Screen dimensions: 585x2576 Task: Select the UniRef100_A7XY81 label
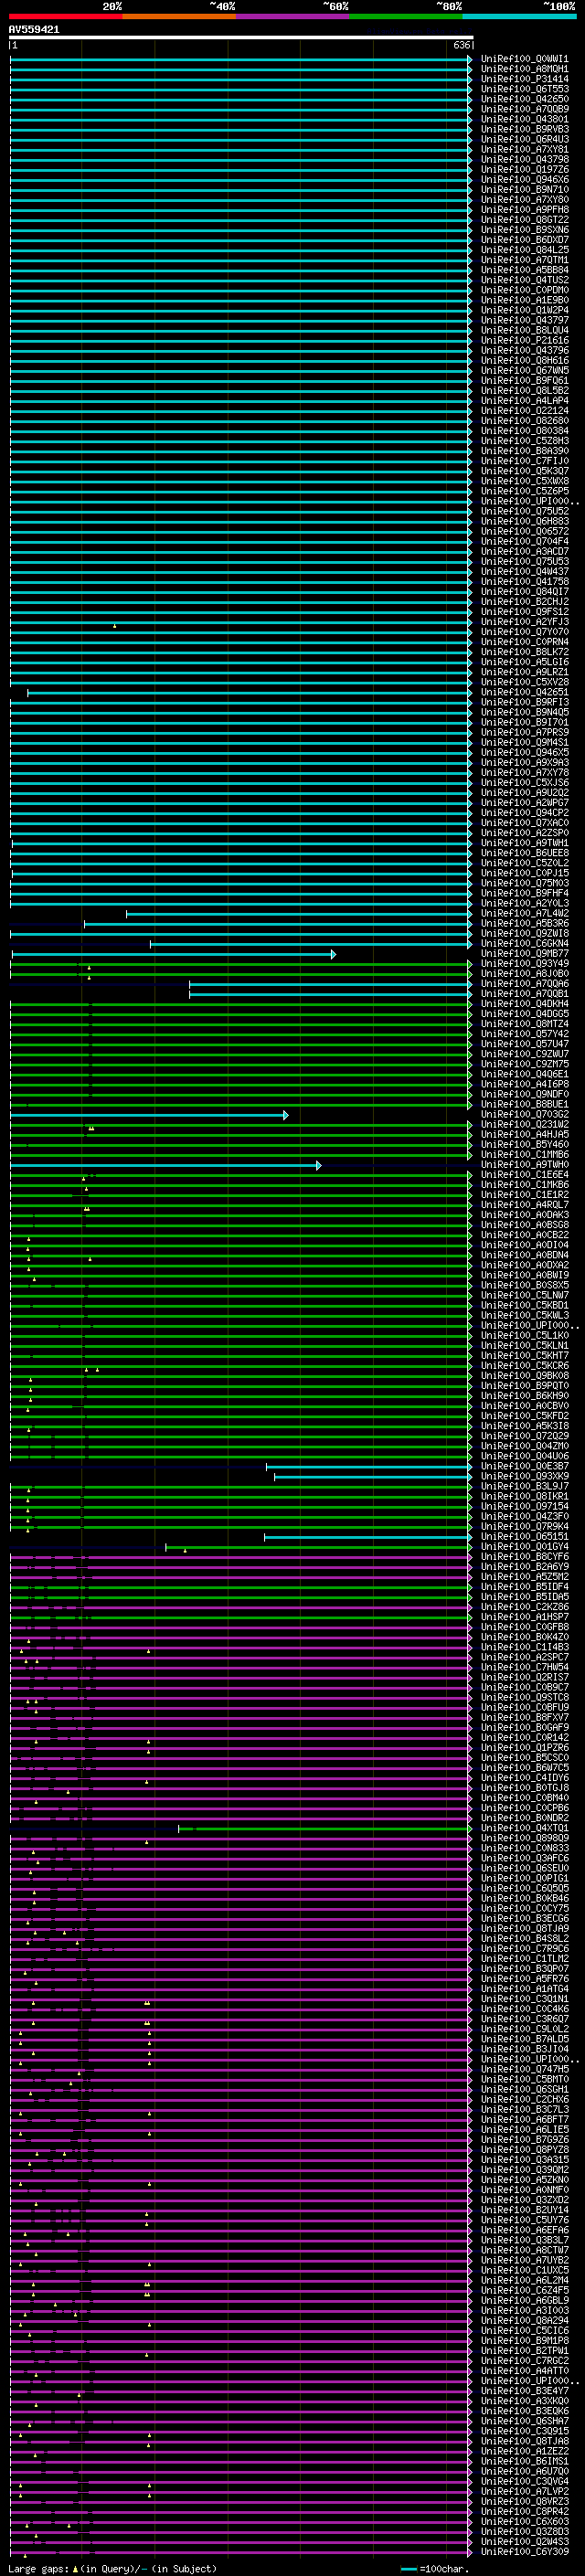[x=525, y=149]
